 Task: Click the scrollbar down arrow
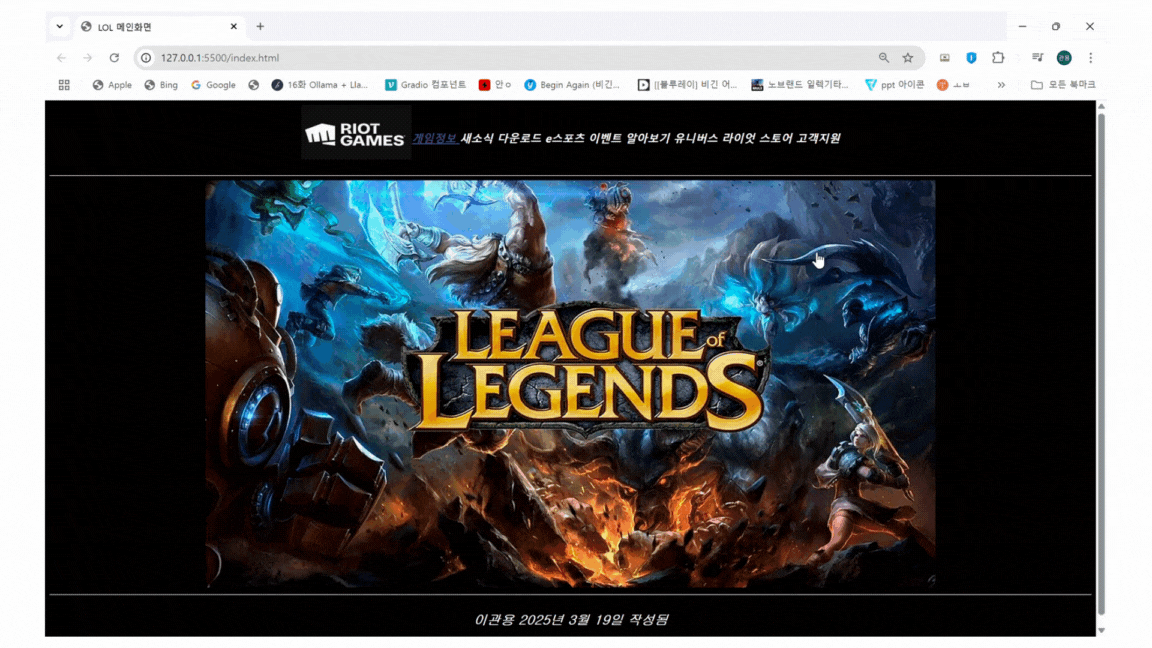1101,630
